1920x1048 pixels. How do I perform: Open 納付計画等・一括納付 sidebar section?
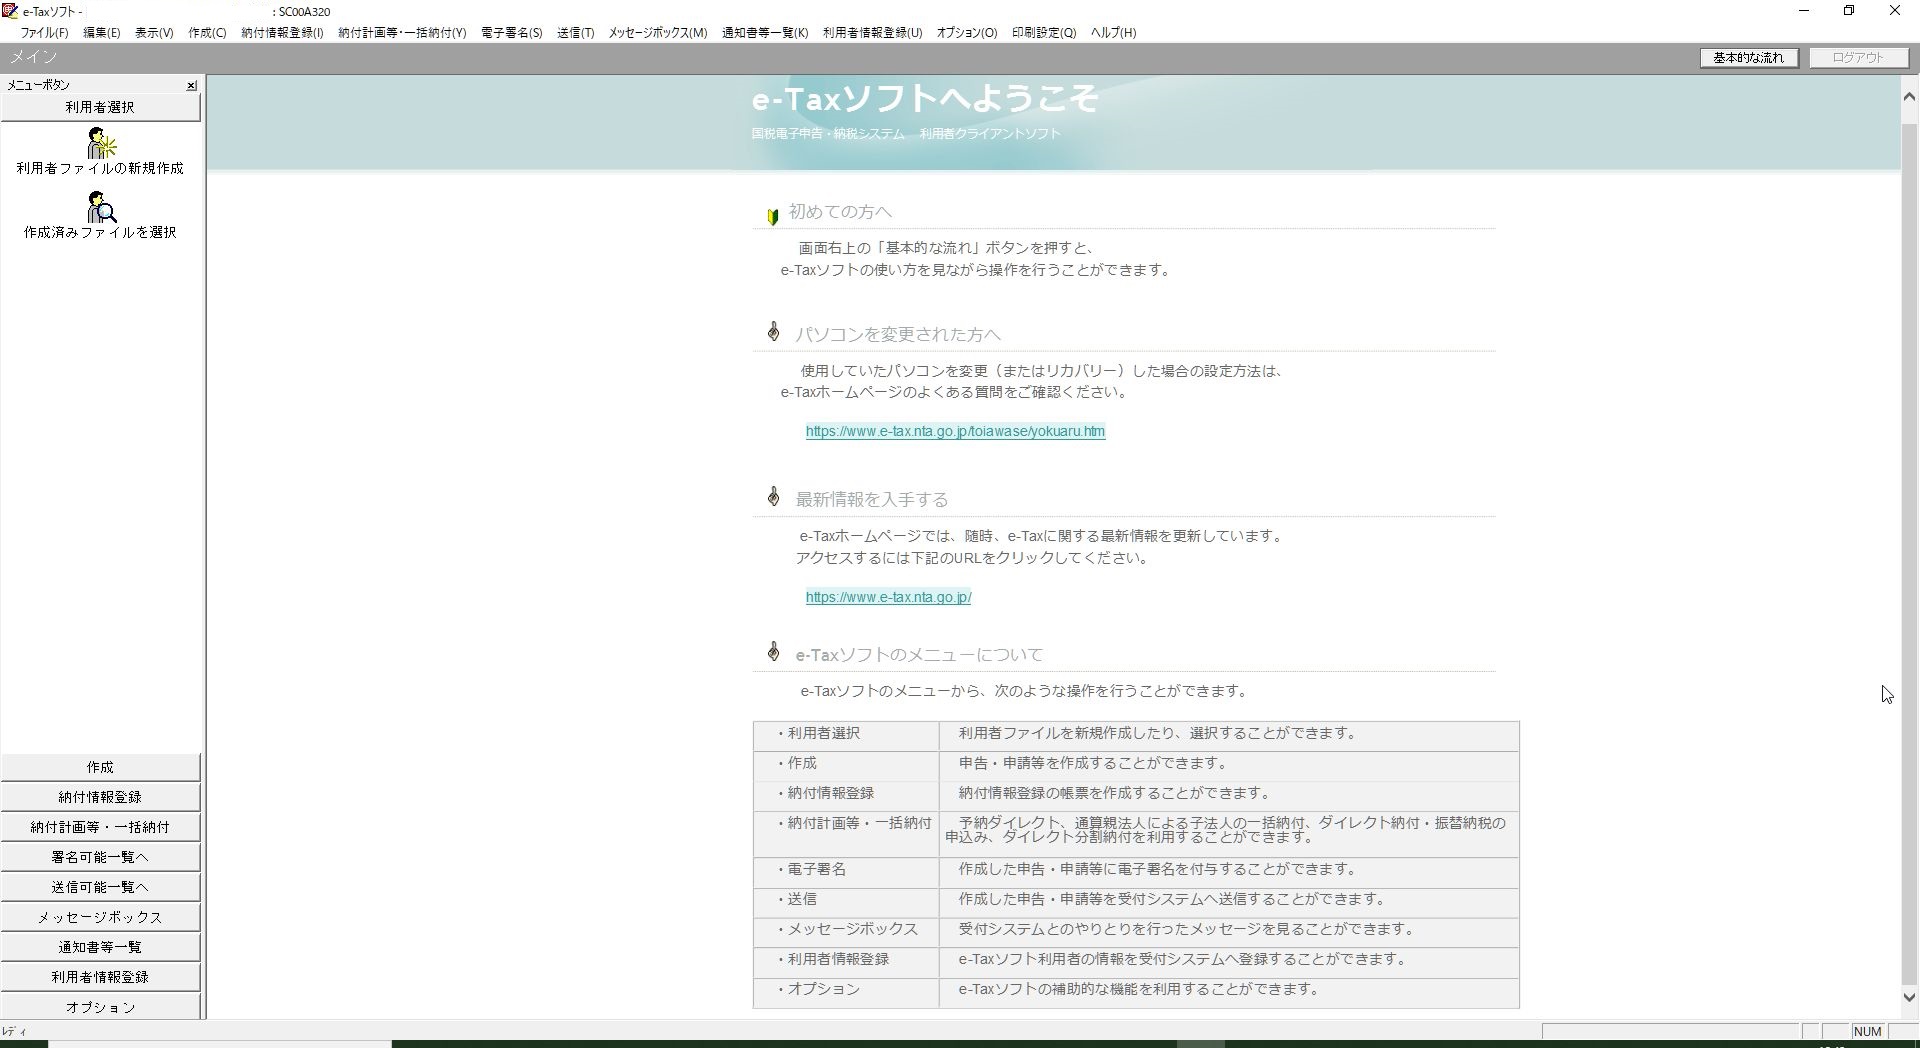(x=100, y=827)
